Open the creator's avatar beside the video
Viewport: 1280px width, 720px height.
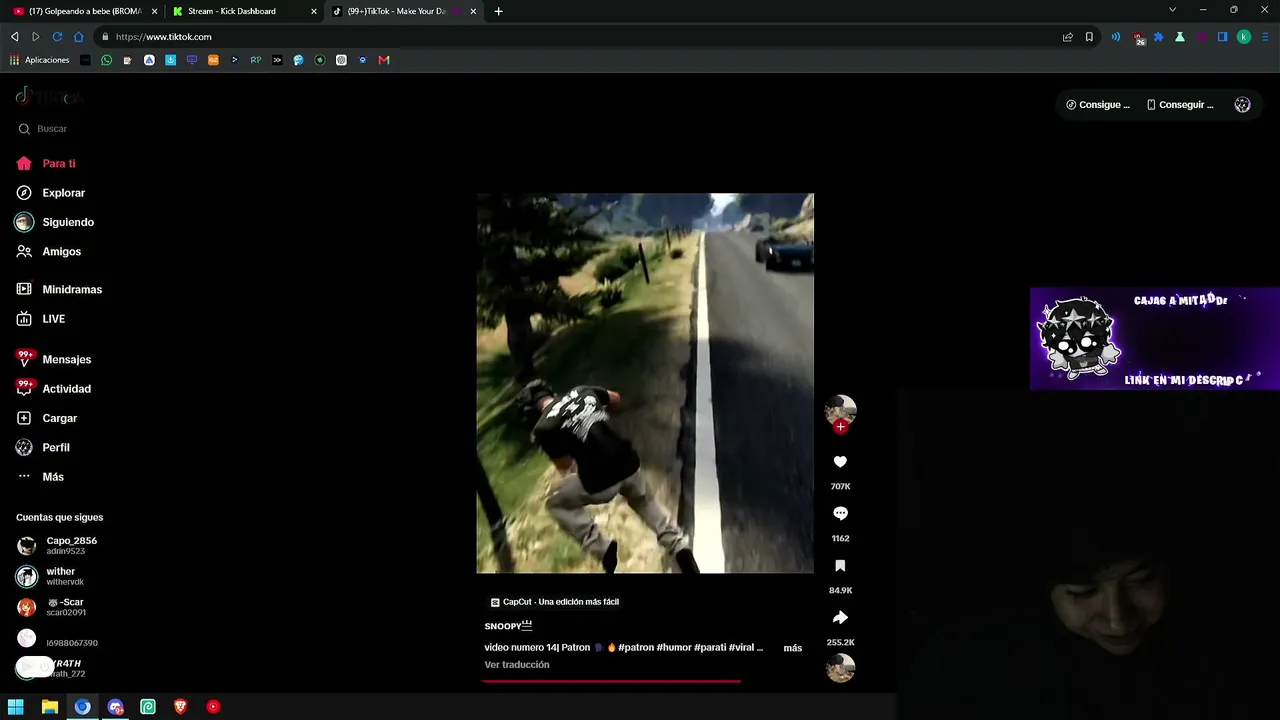[x=840, y=410]
